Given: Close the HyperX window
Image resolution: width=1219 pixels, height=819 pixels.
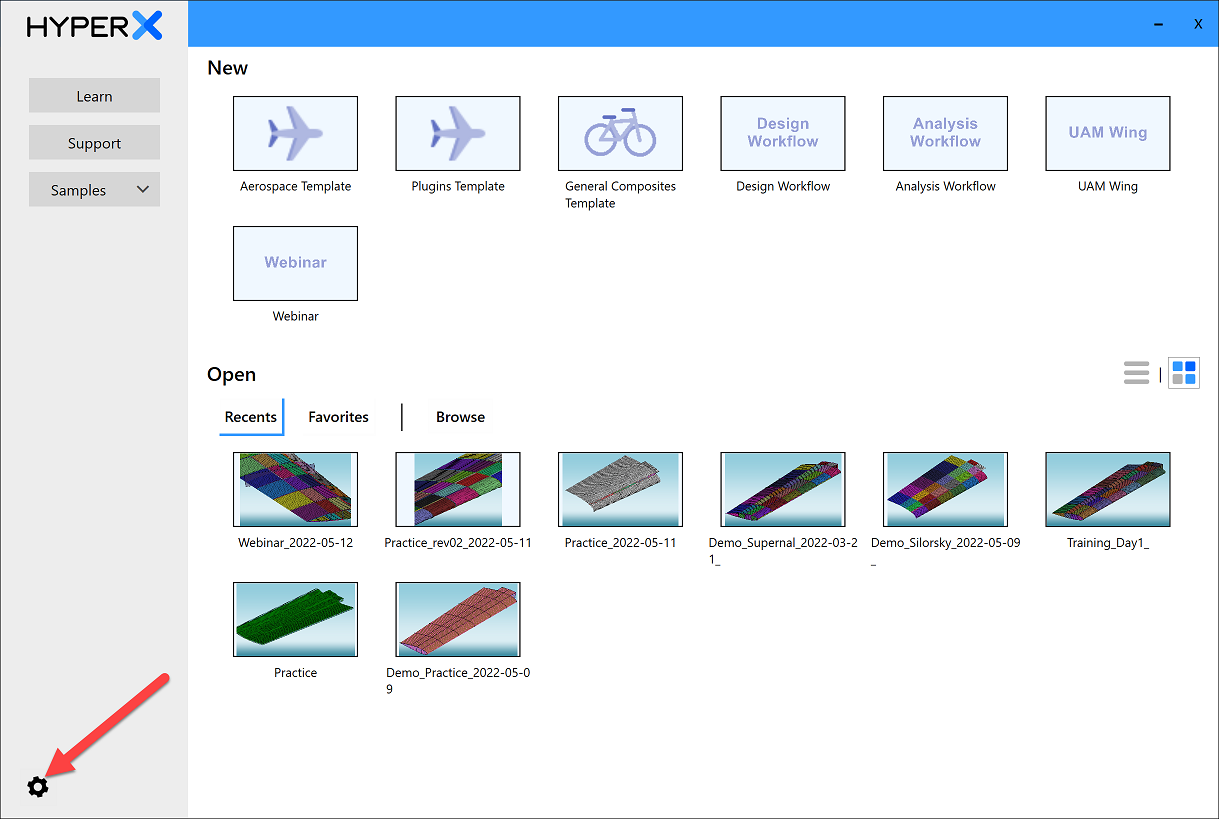Looking at the screenshot, I should (1198, 24).
